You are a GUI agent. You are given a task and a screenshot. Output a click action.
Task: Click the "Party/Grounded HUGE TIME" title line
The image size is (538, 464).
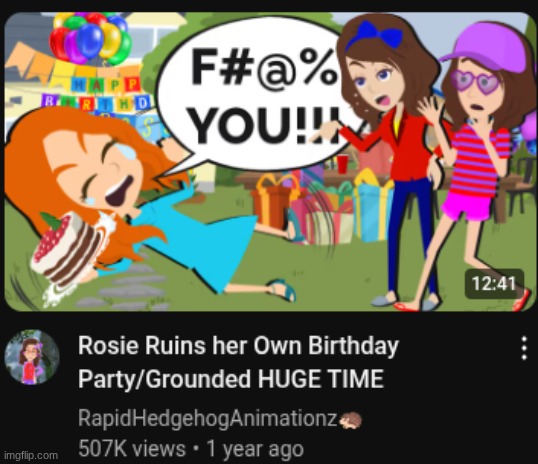pyautogui.click(x=231, y=379)
